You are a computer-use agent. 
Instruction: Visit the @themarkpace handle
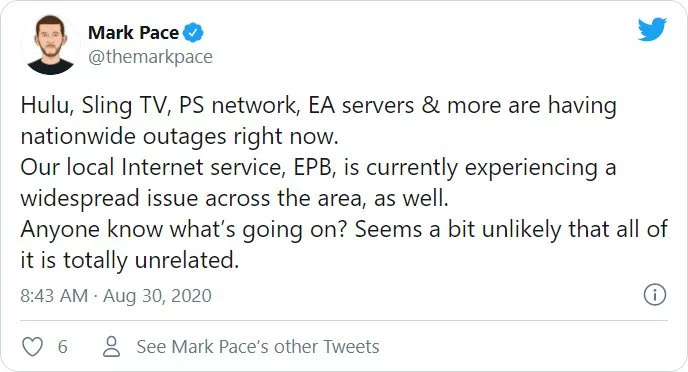point(150,57)
